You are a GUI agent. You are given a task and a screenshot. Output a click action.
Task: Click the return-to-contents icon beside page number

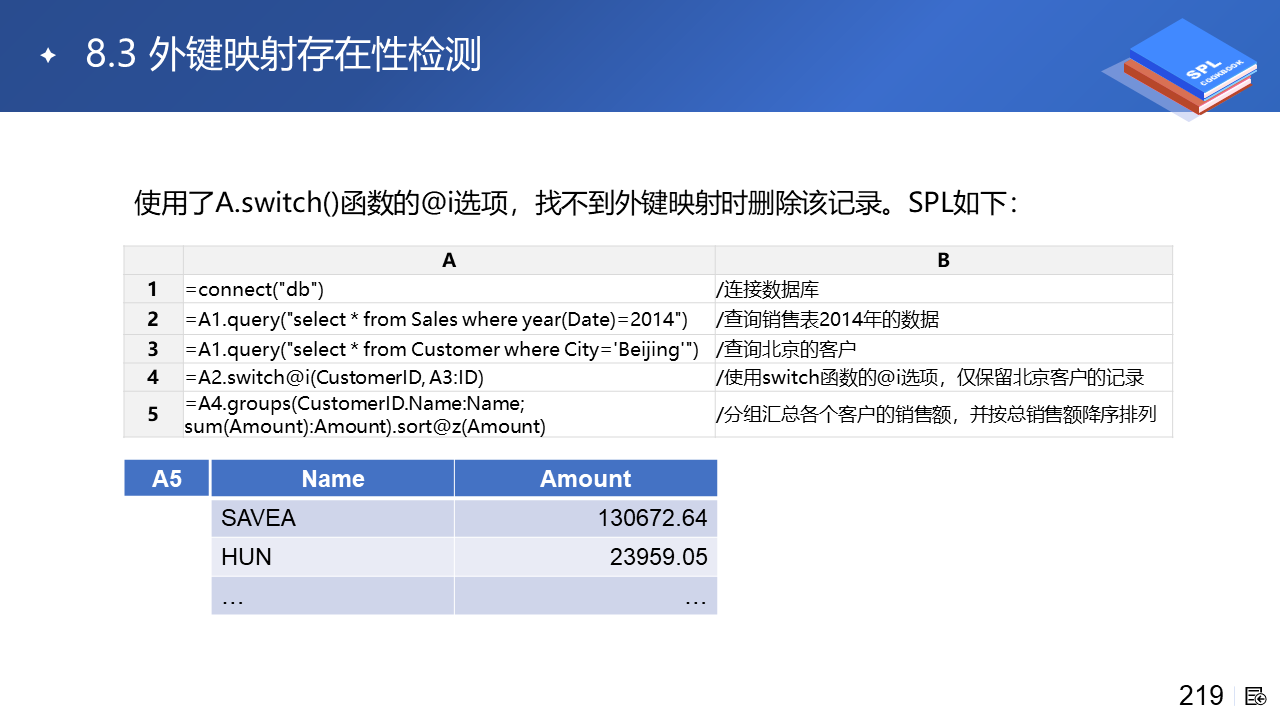(1256, 696)
